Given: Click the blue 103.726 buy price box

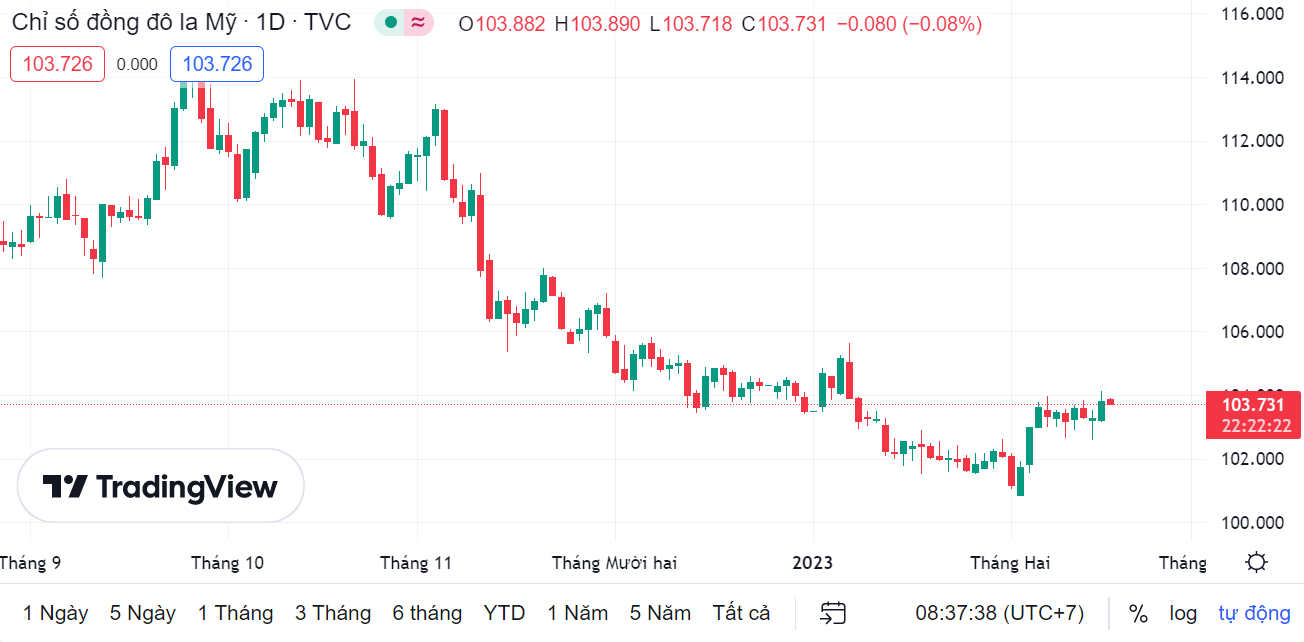Looking at the screenshot, I should coord(217,64).
